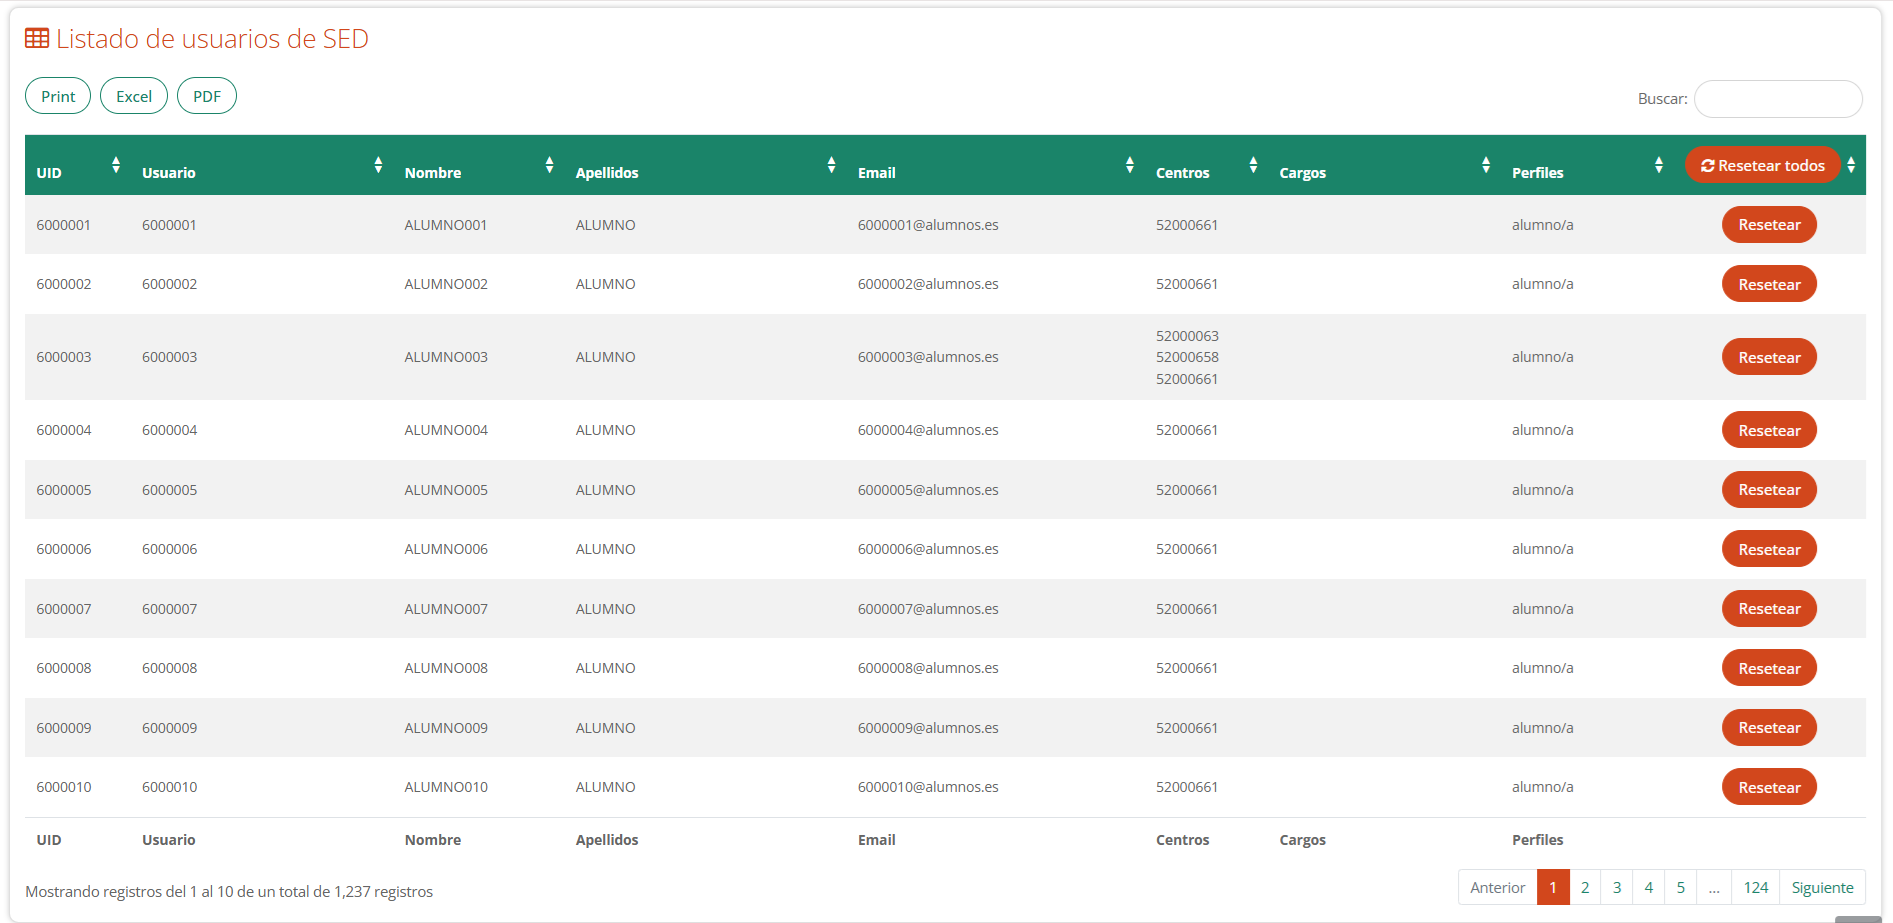Sort by Perfiles column arrows
The image size is (1893, 923).
point(1658,165)
